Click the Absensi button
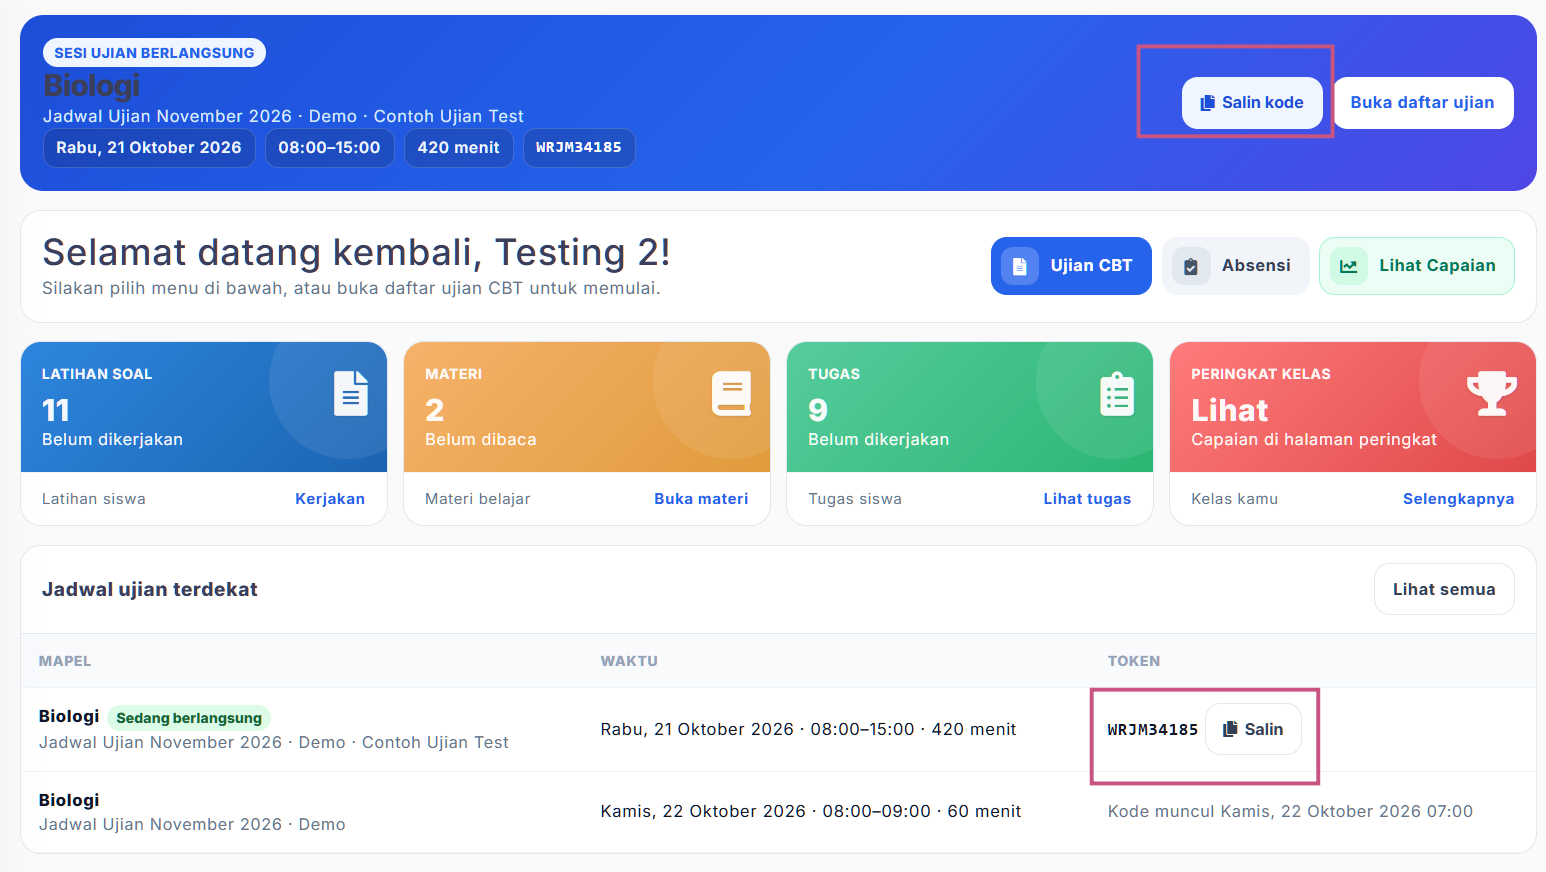 coord(1236,266)
